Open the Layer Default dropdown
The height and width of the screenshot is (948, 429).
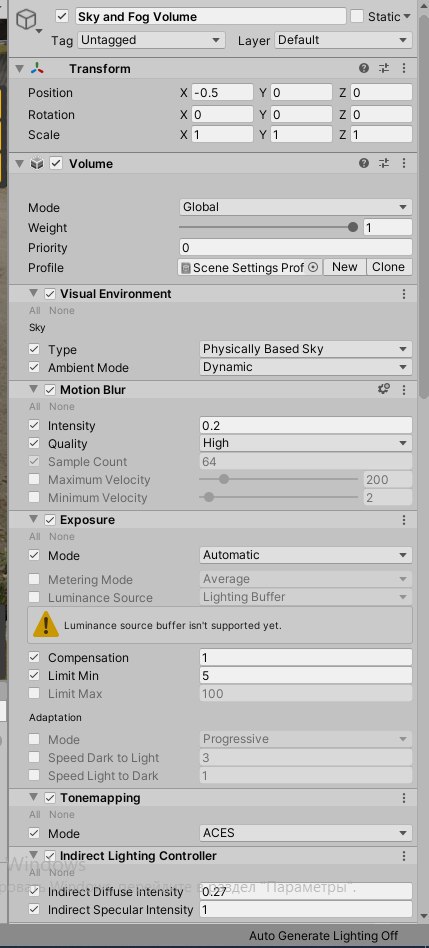(x=343, y=41)
